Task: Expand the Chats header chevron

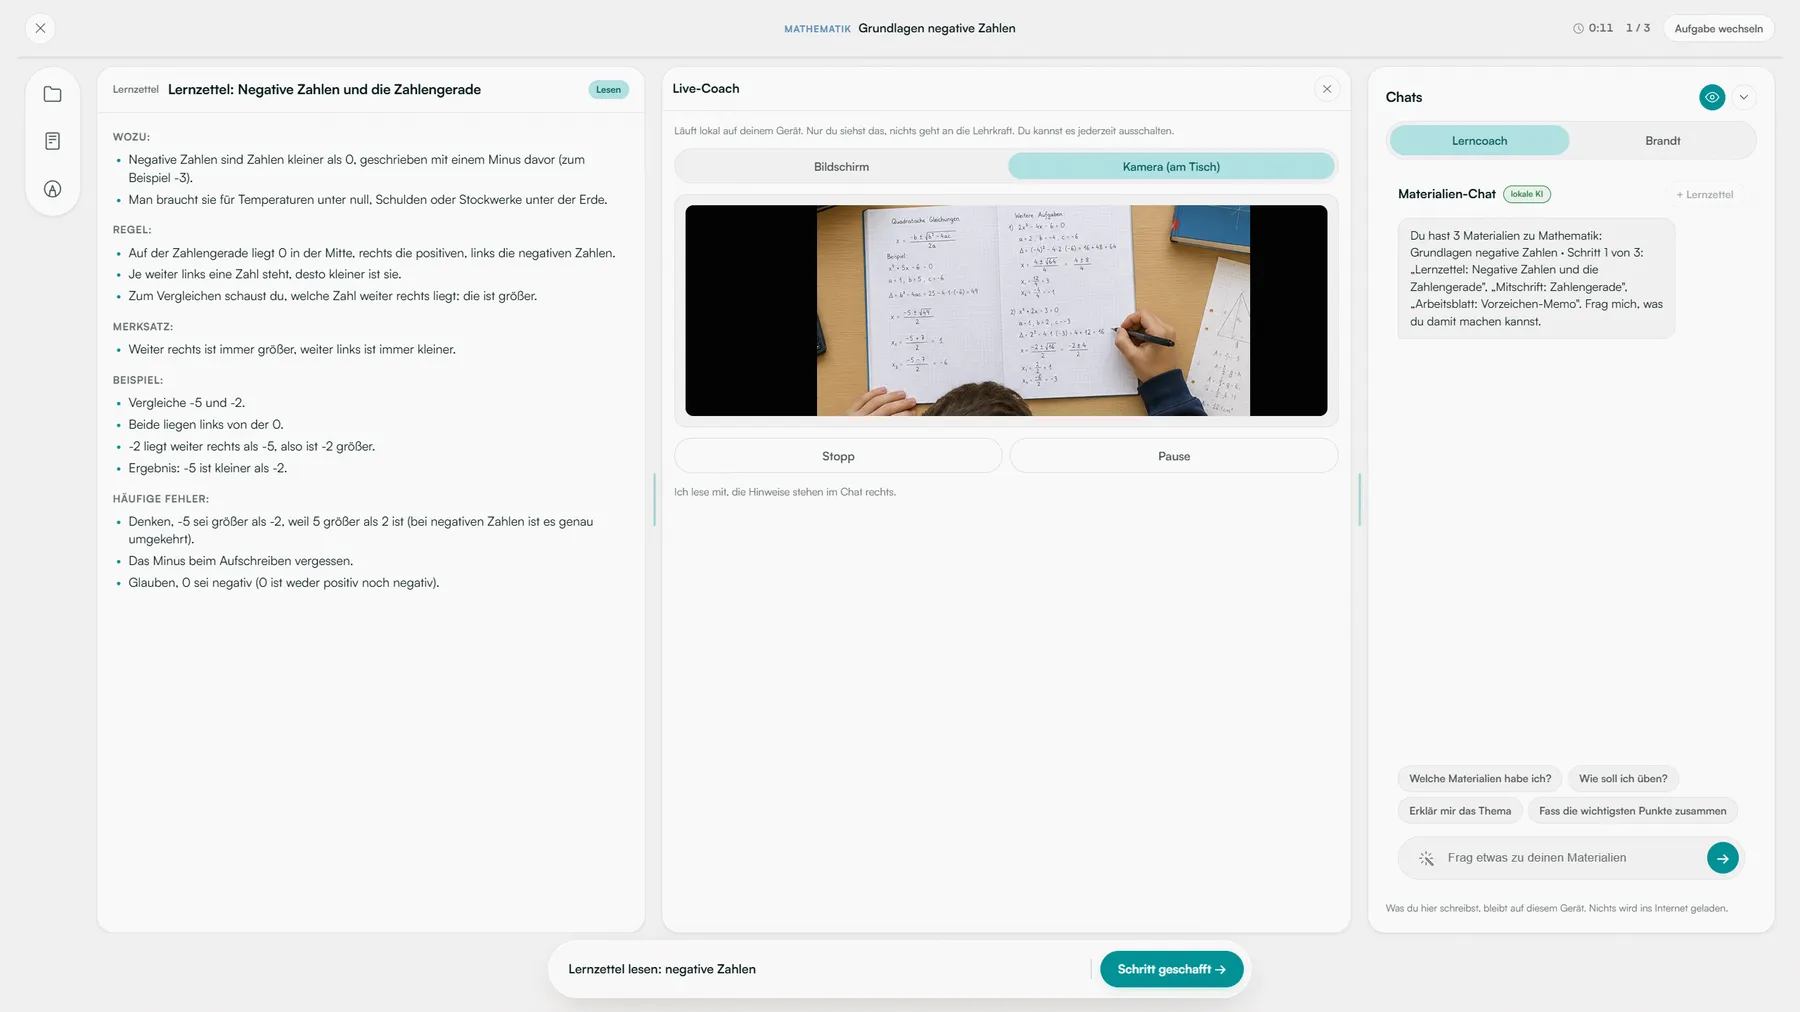Action: click(1744, 97)
